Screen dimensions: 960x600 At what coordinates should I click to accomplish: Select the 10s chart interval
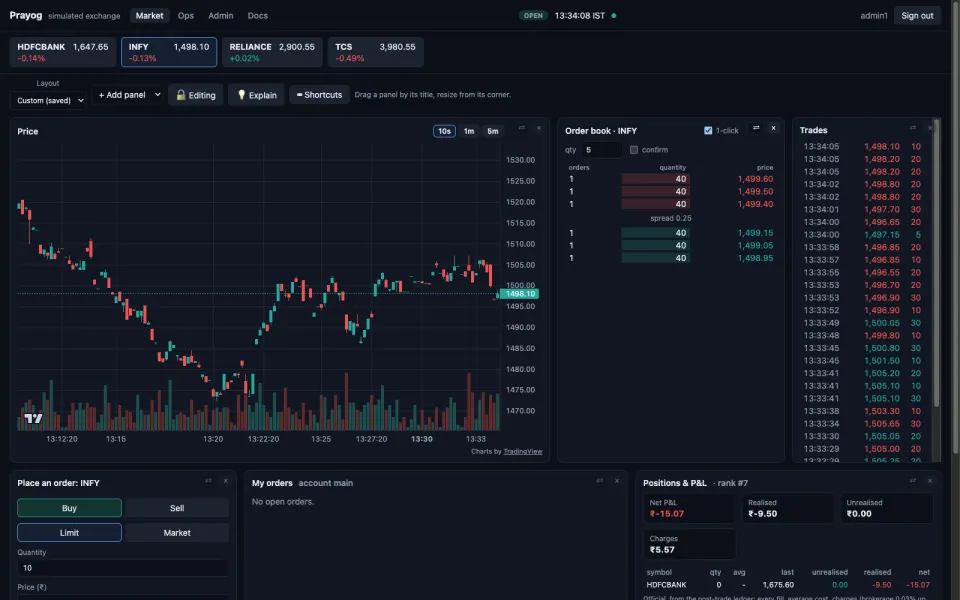[x=444, y=131]
